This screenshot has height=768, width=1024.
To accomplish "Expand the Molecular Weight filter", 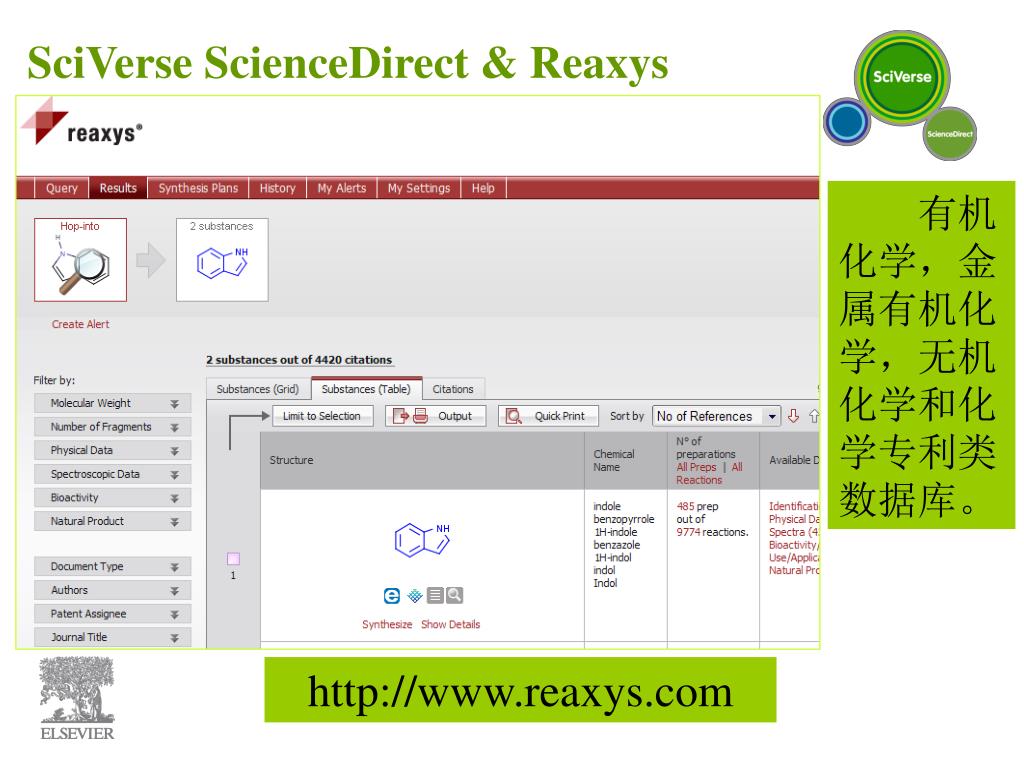I will click(112, 404).
